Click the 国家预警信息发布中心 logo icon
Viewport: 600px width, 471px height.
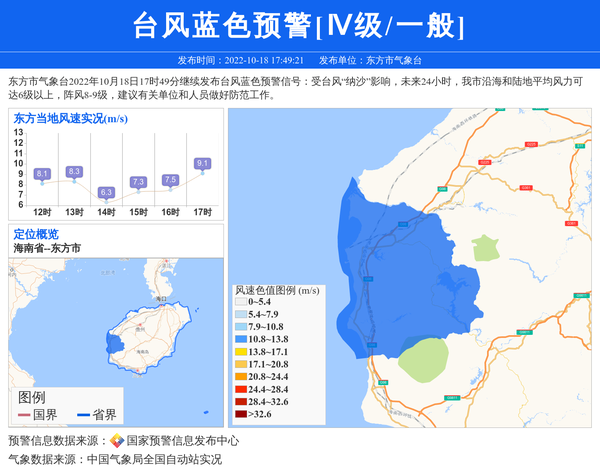pyautogui.click(x=116, y=441)
